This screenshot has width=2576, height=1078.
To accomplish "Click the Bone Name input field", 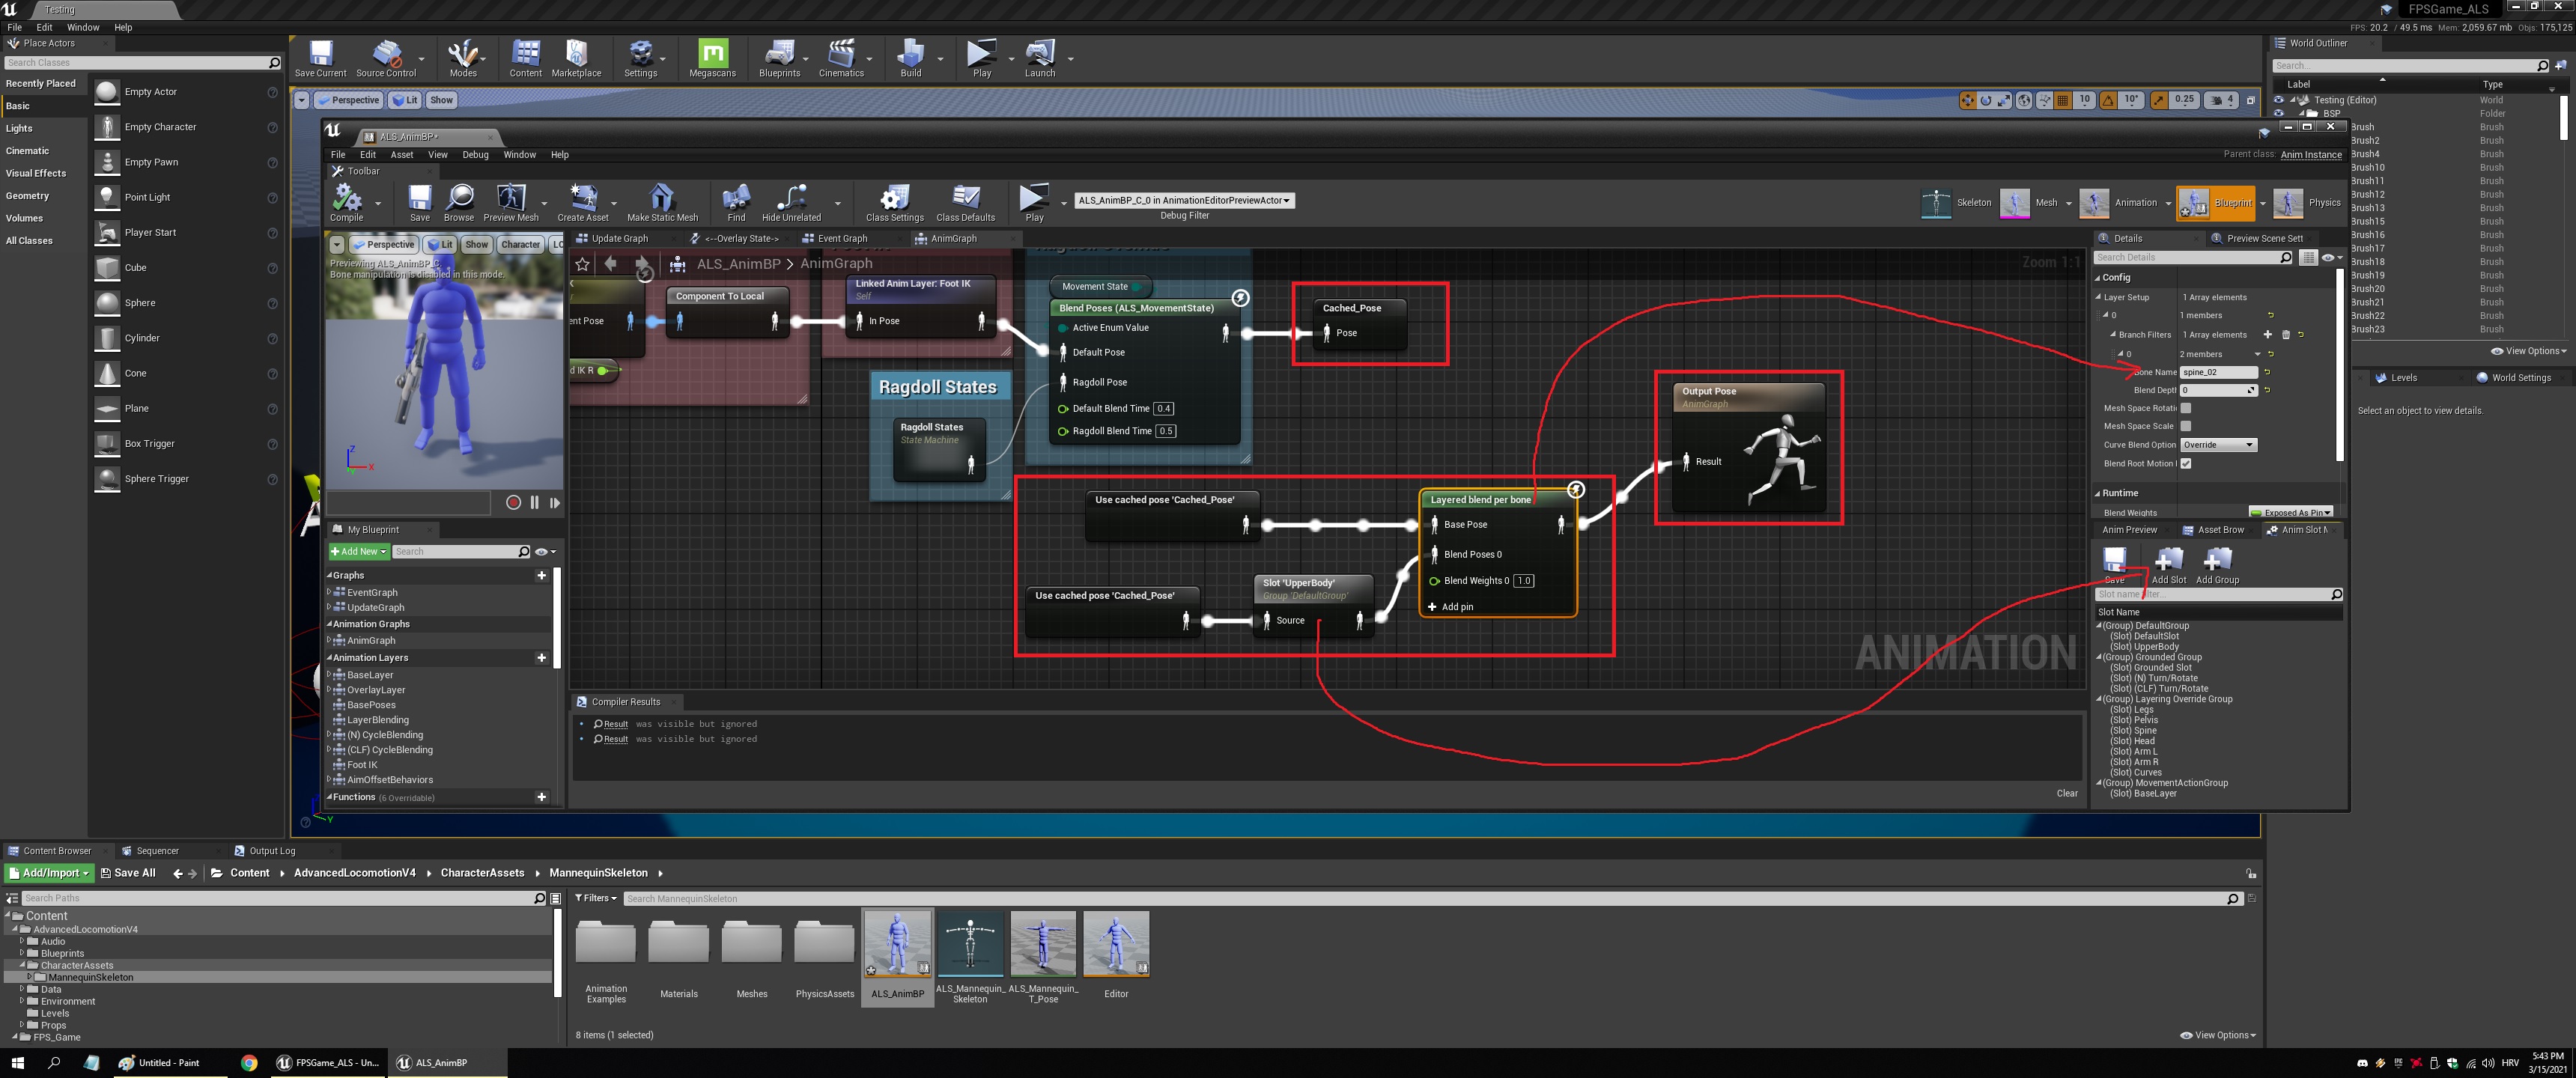I will click(2217, 372).
